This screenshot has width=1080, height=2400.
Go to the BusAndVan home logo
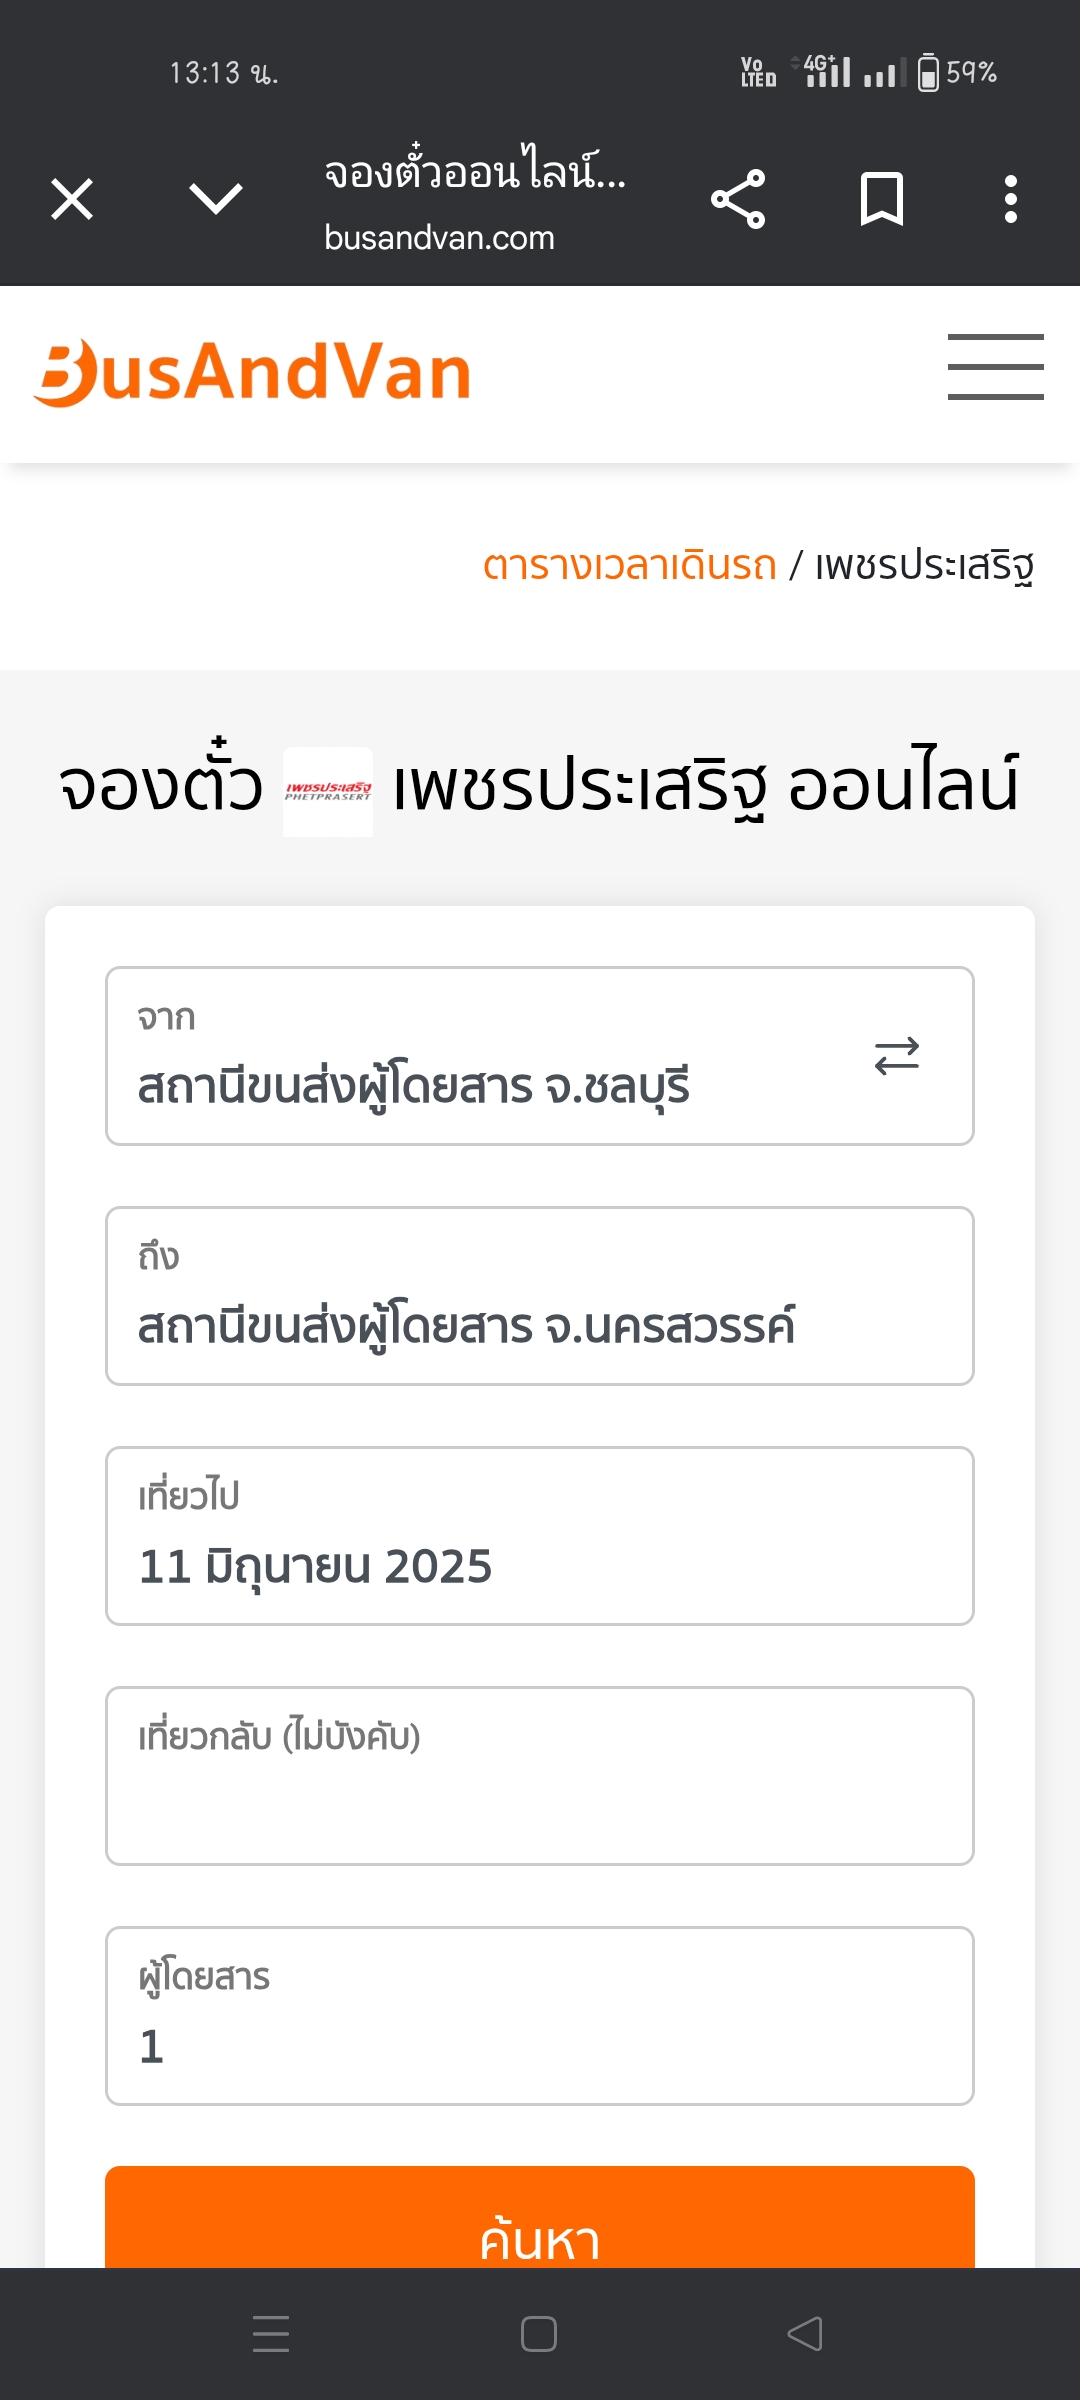(x=252, y=372)
